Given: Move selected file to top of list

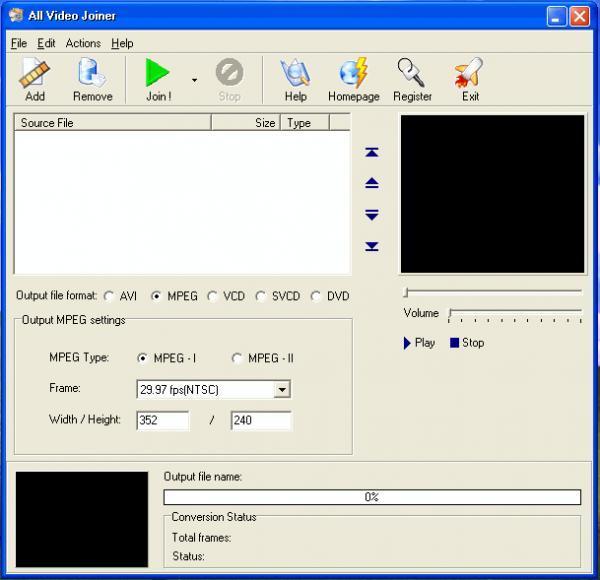Looking at the screenshot, I should click(x=372, y=152).
